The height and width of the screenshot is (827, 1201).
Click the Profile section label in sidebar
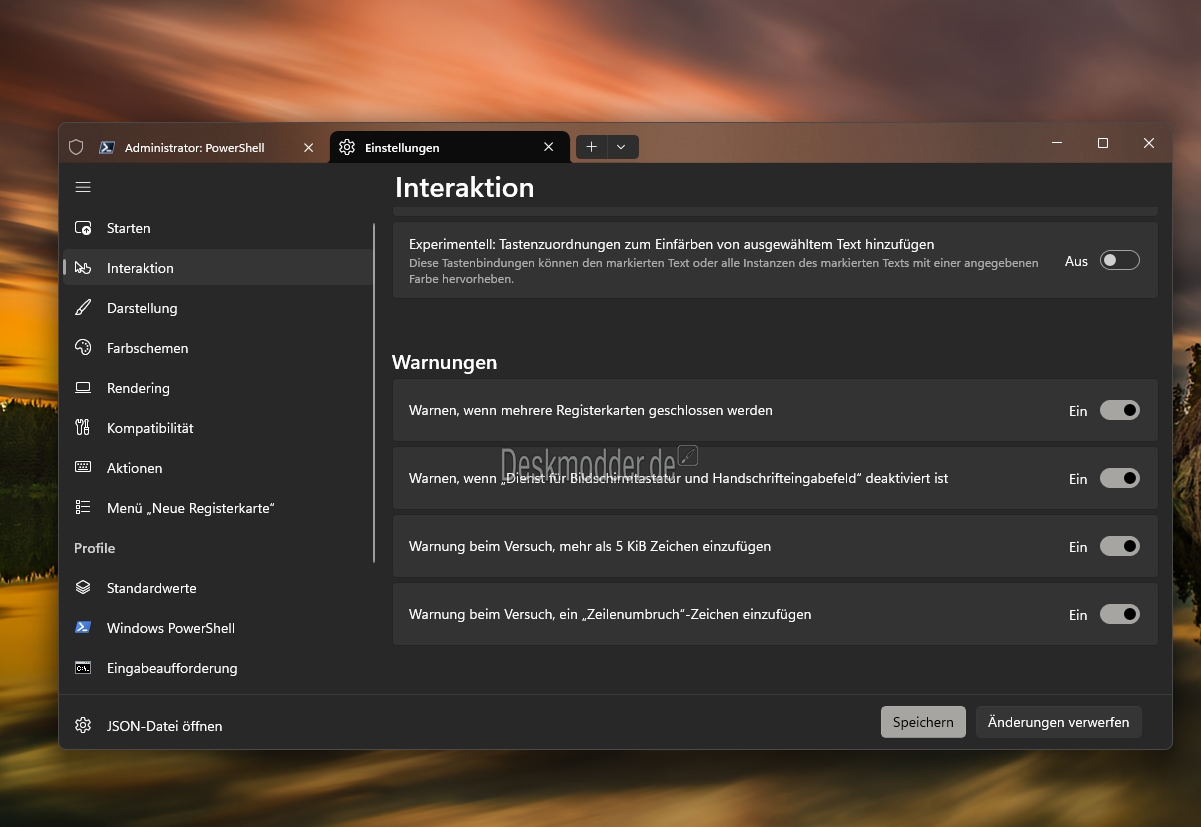95,548
